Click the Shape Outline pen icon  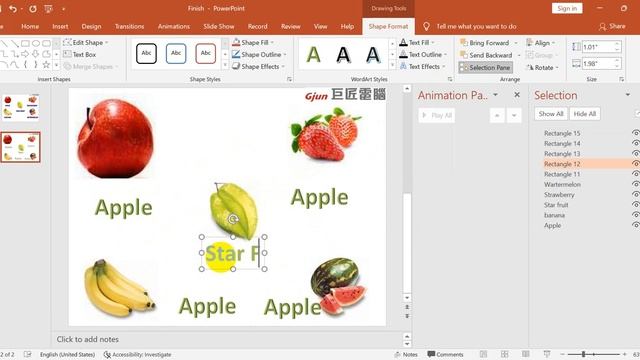click(236, 54)
